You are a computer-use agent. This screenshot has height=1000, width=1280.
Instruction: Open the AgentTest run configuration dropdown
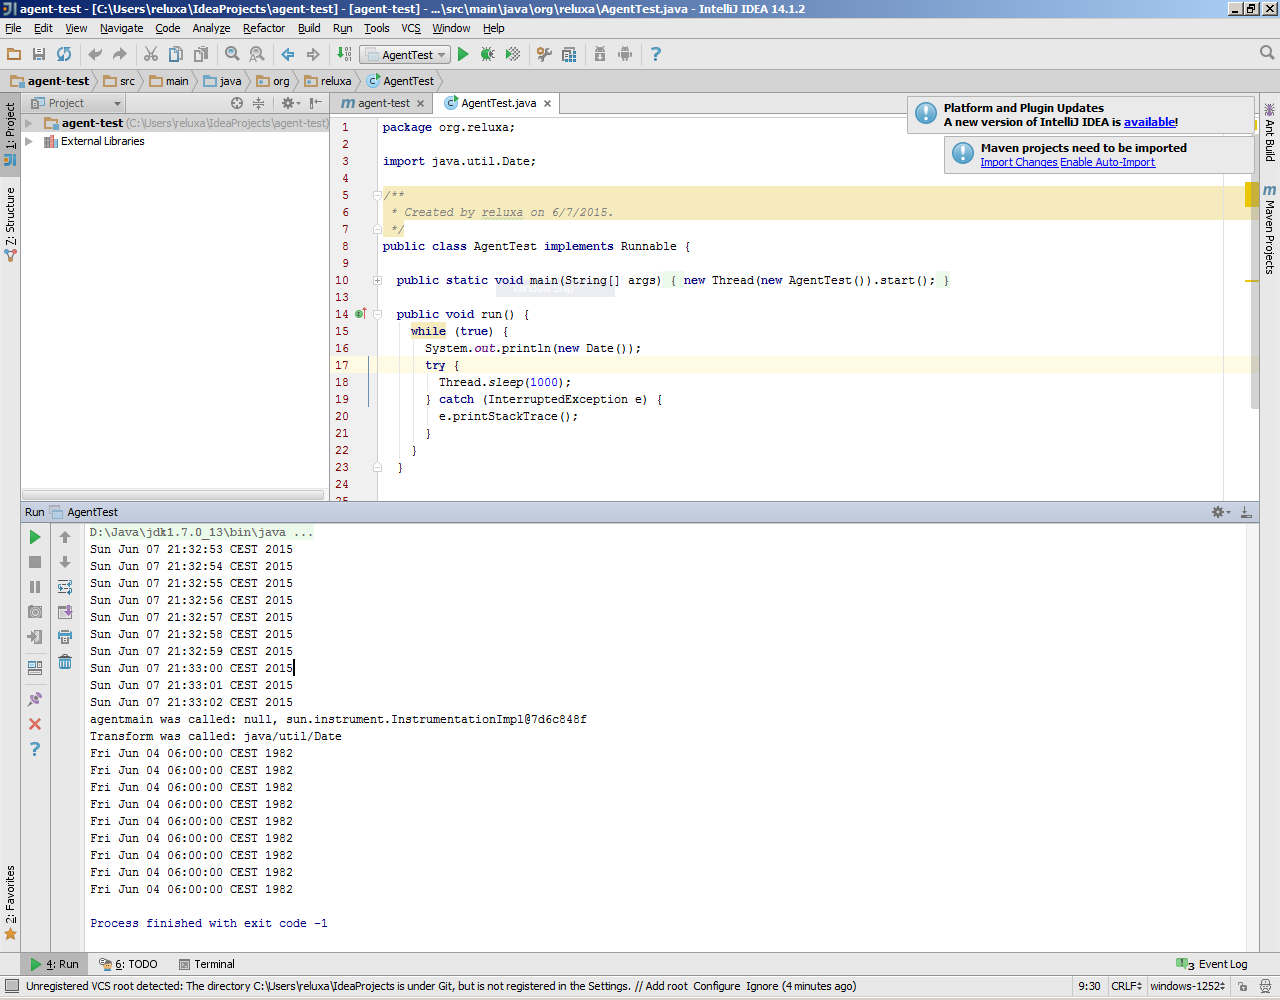pyautogui.click(x=405, y=55)
